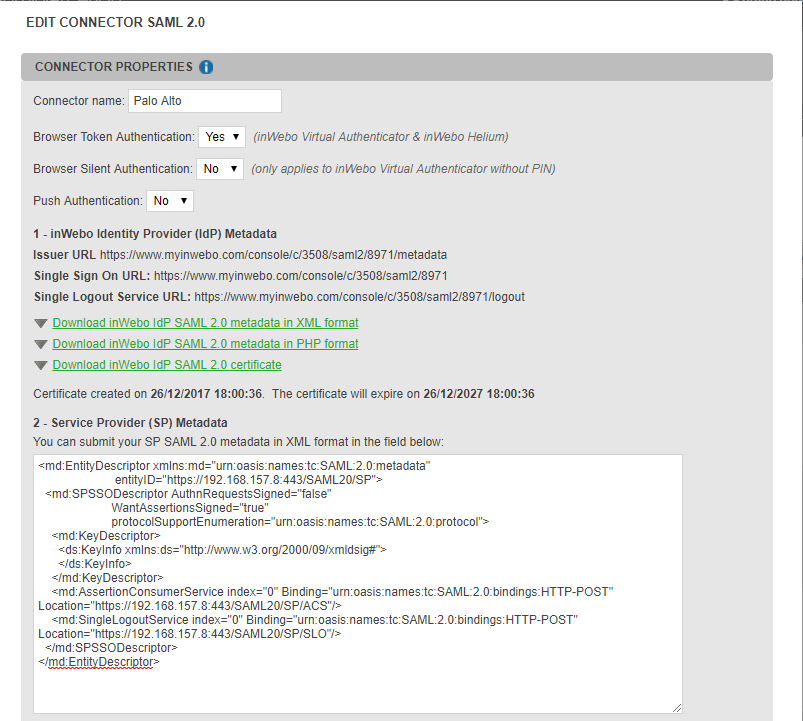Click the Single Sign On URL value
The width and height of the screenshot is (803, 721).
[x=300, y=276]
